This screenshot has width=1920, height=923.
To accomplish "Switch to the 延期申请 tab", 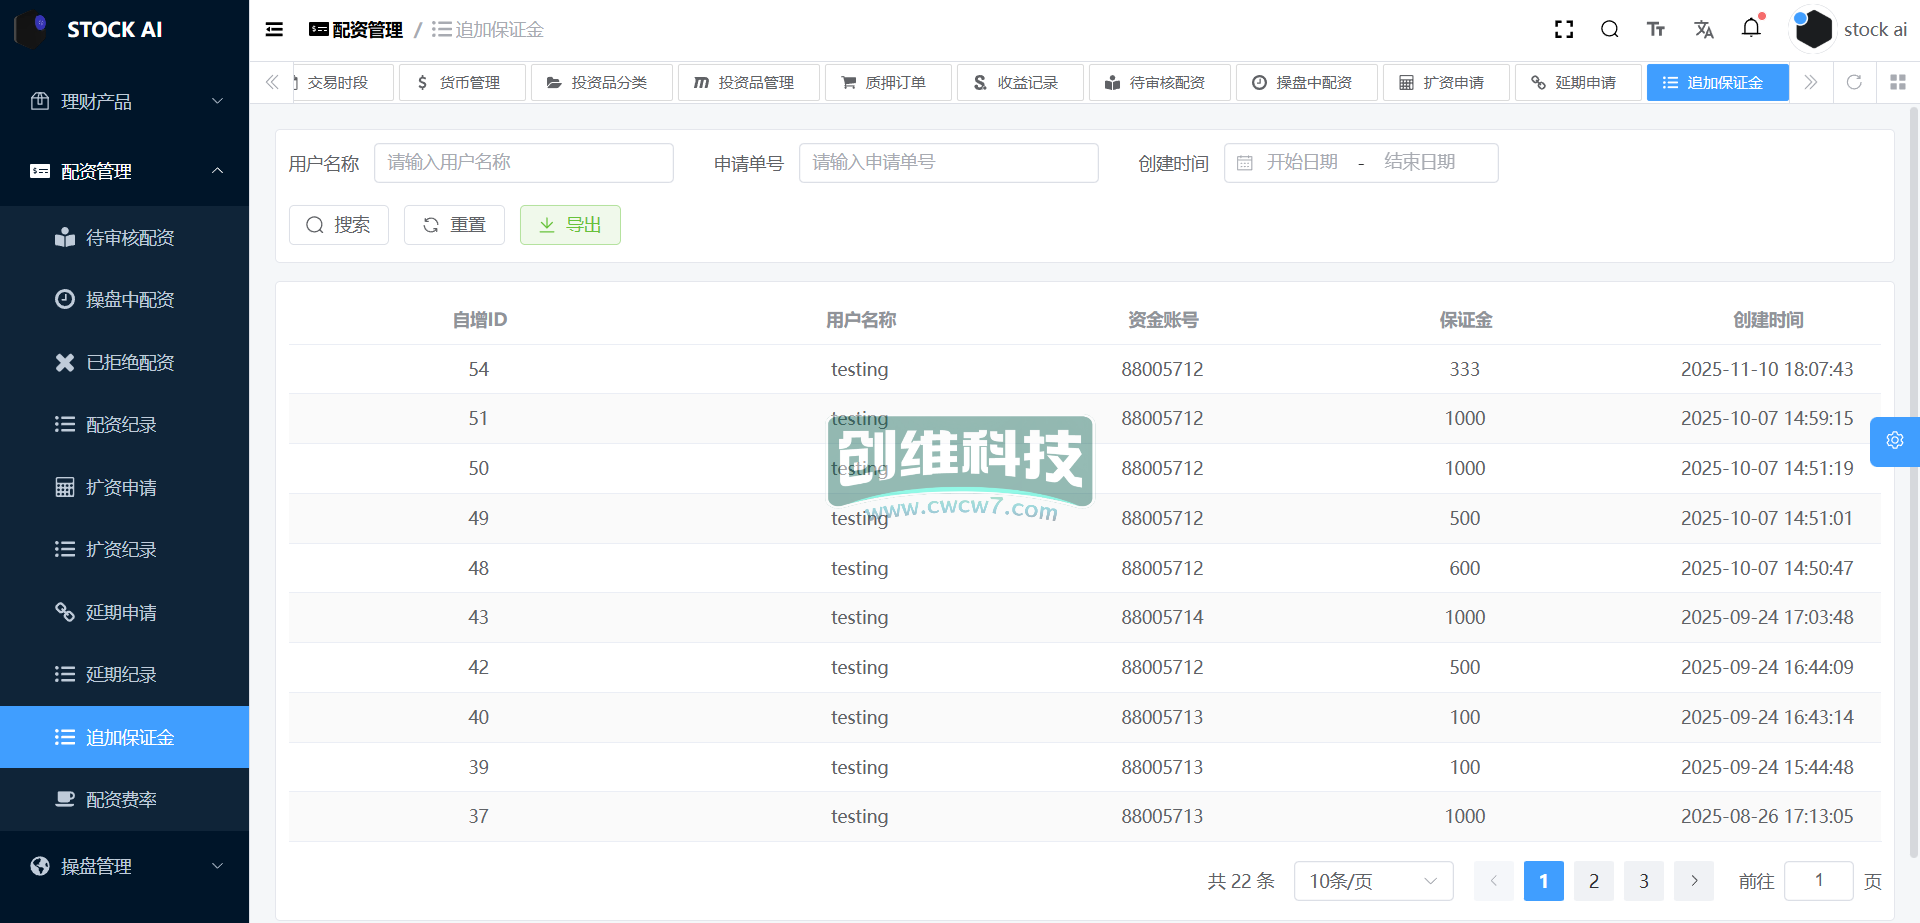I will coord(1577,82).
